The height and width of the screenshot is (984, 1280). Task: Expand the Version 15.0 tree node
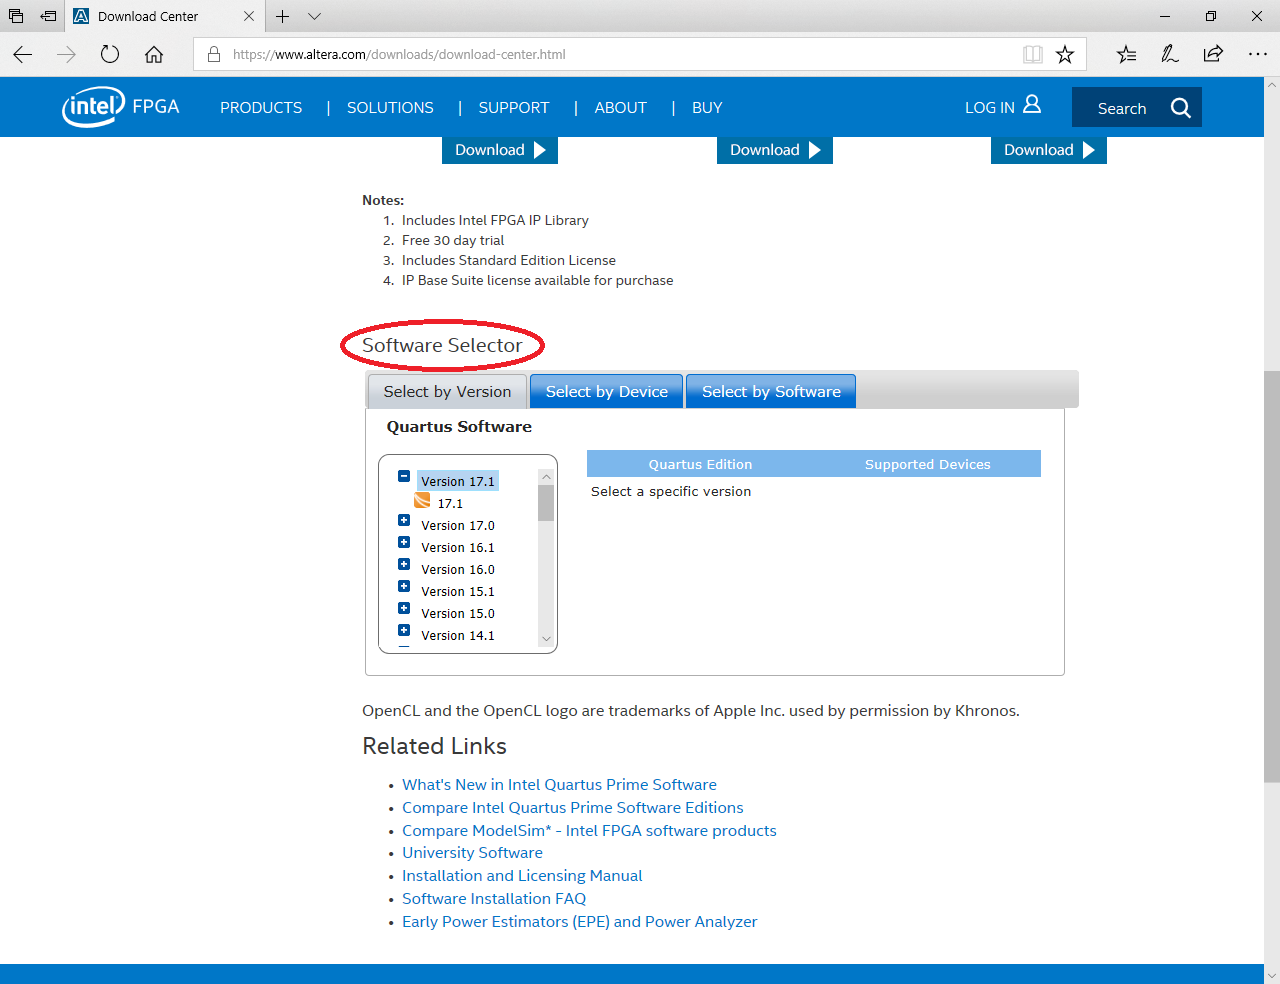coord(404,608)
